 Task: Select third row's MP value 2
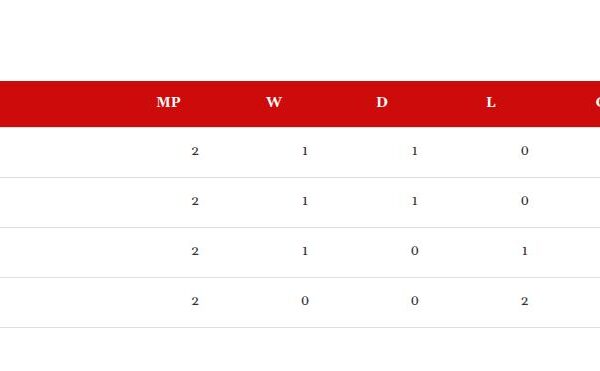pos(195,251)
